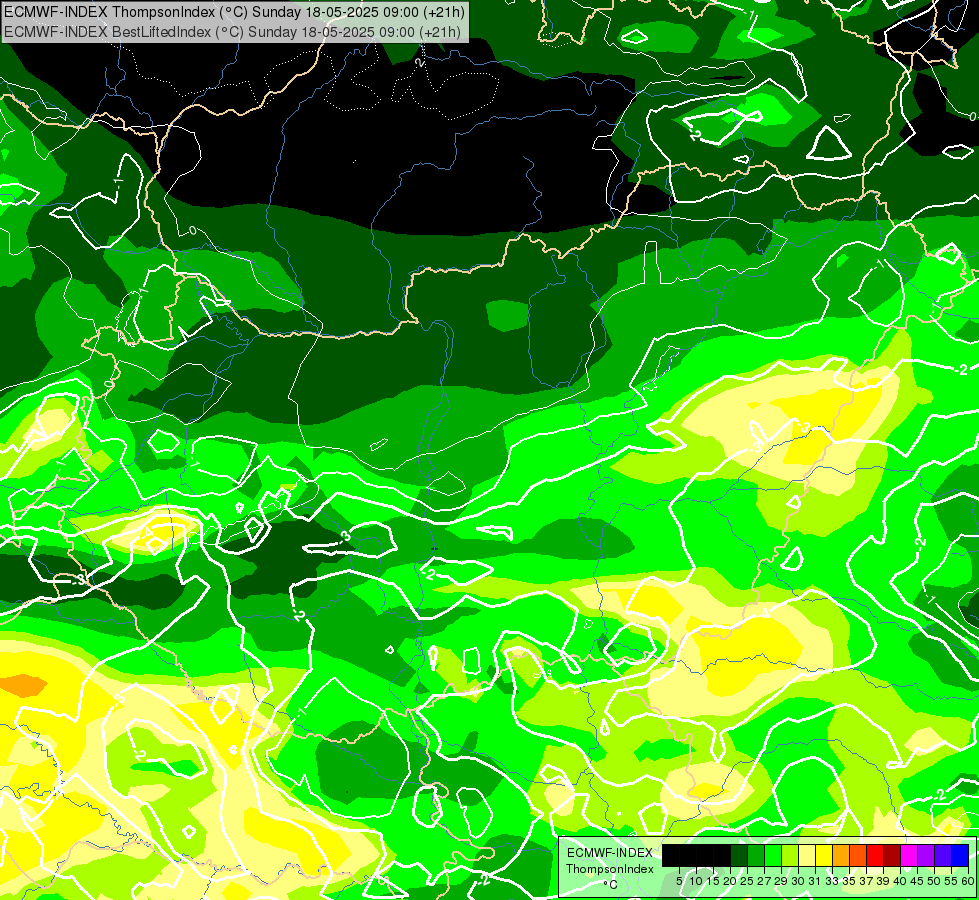This screenshot has height=900, width=979.
Task: Click the legend scale value 35
Action: click(x=849, y=881)
